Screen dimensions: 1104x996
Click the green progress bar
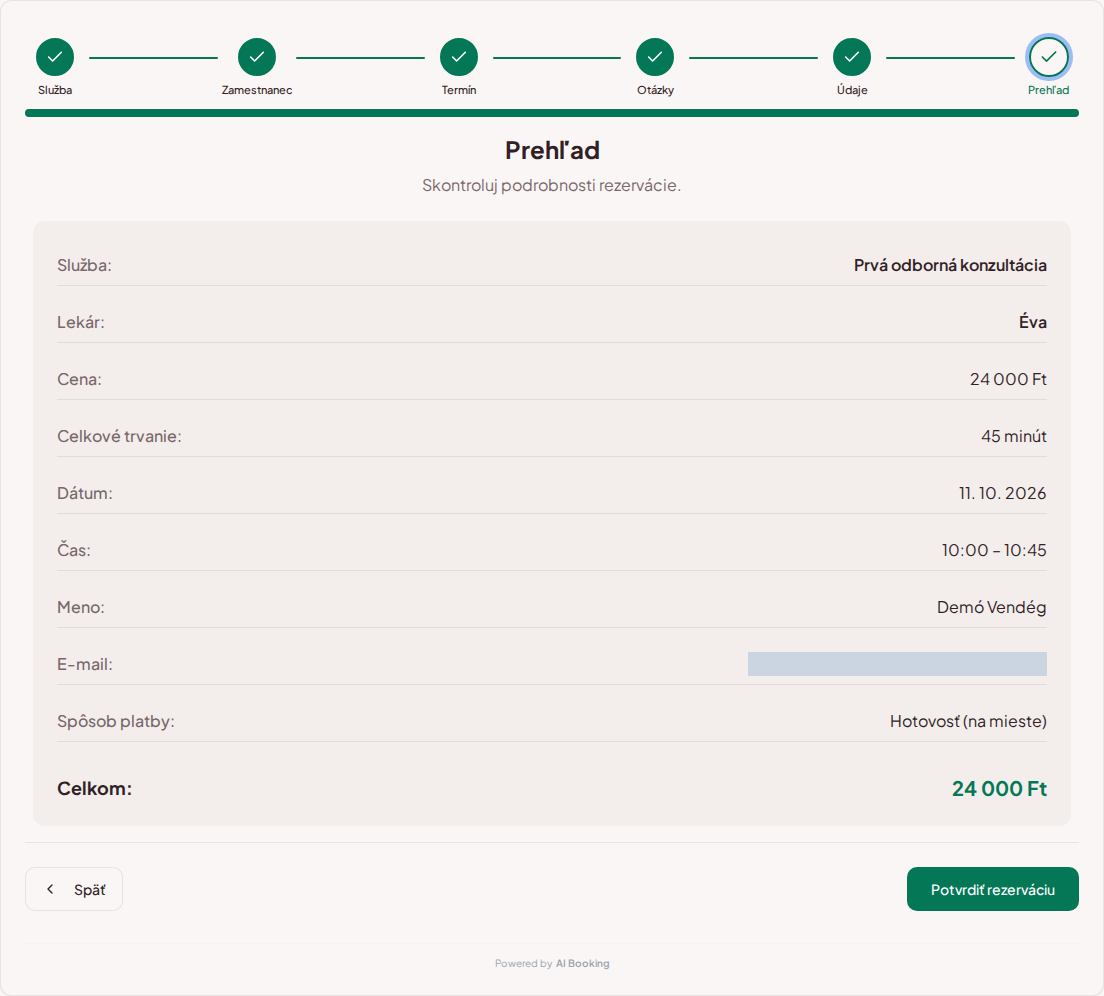(x=552, y=113)
